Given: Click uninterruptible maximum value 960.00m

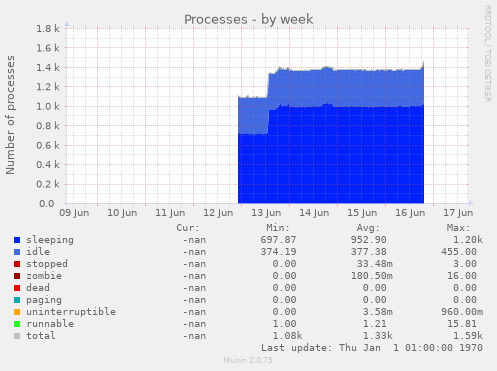Looking at the screenshot, I should 462,312.
